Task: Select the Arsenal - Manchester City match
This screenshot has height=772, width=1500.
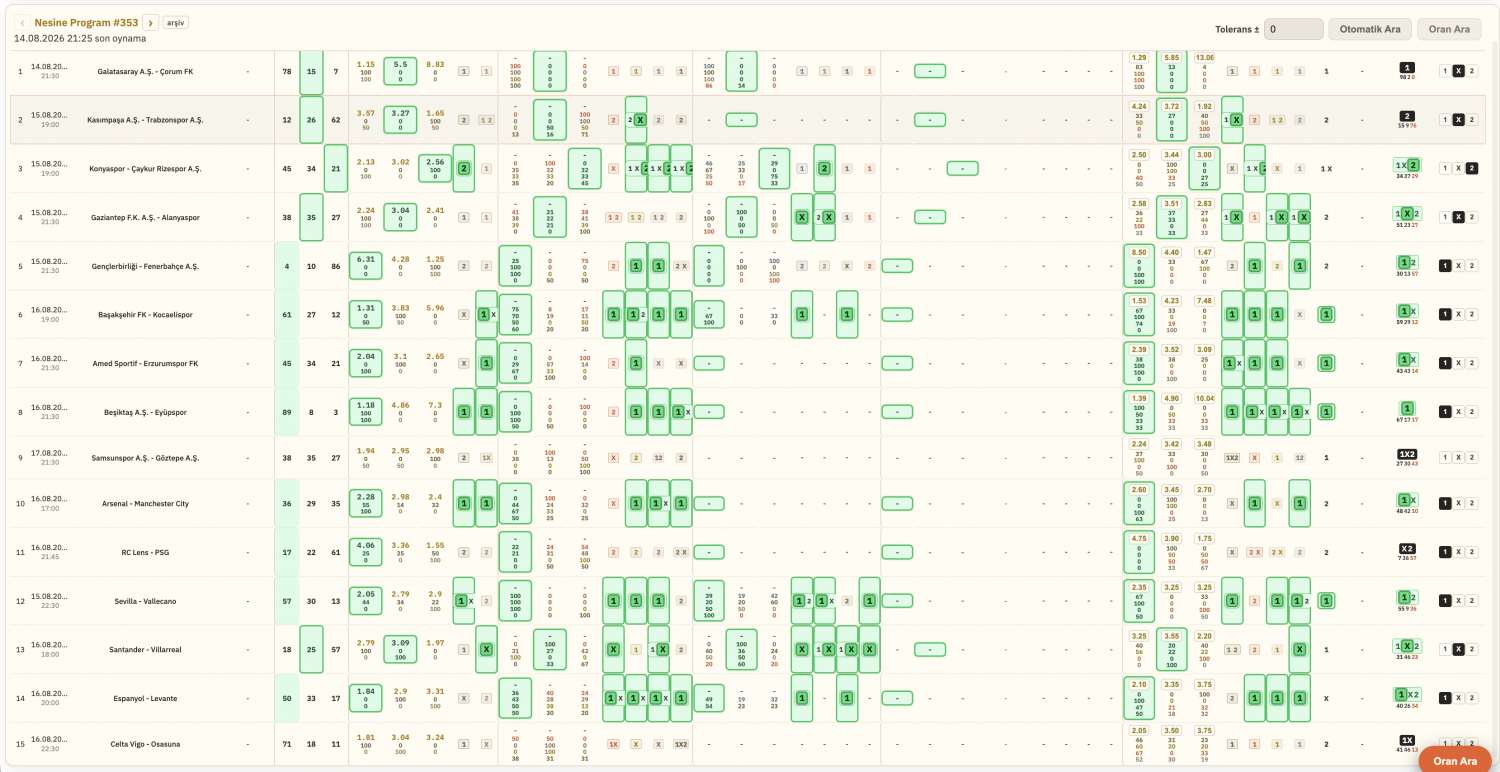Action: (146, 504)
